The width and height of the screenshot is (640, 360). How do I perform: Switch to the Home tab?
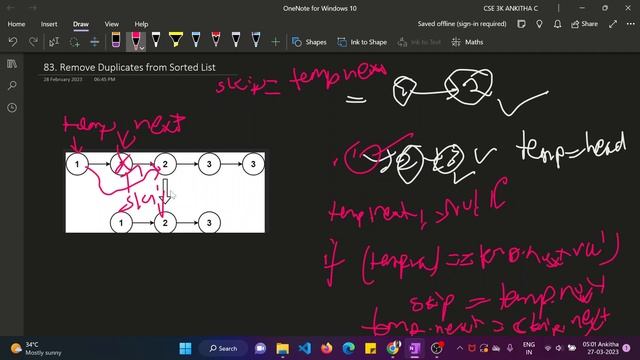tap(16, 24)
